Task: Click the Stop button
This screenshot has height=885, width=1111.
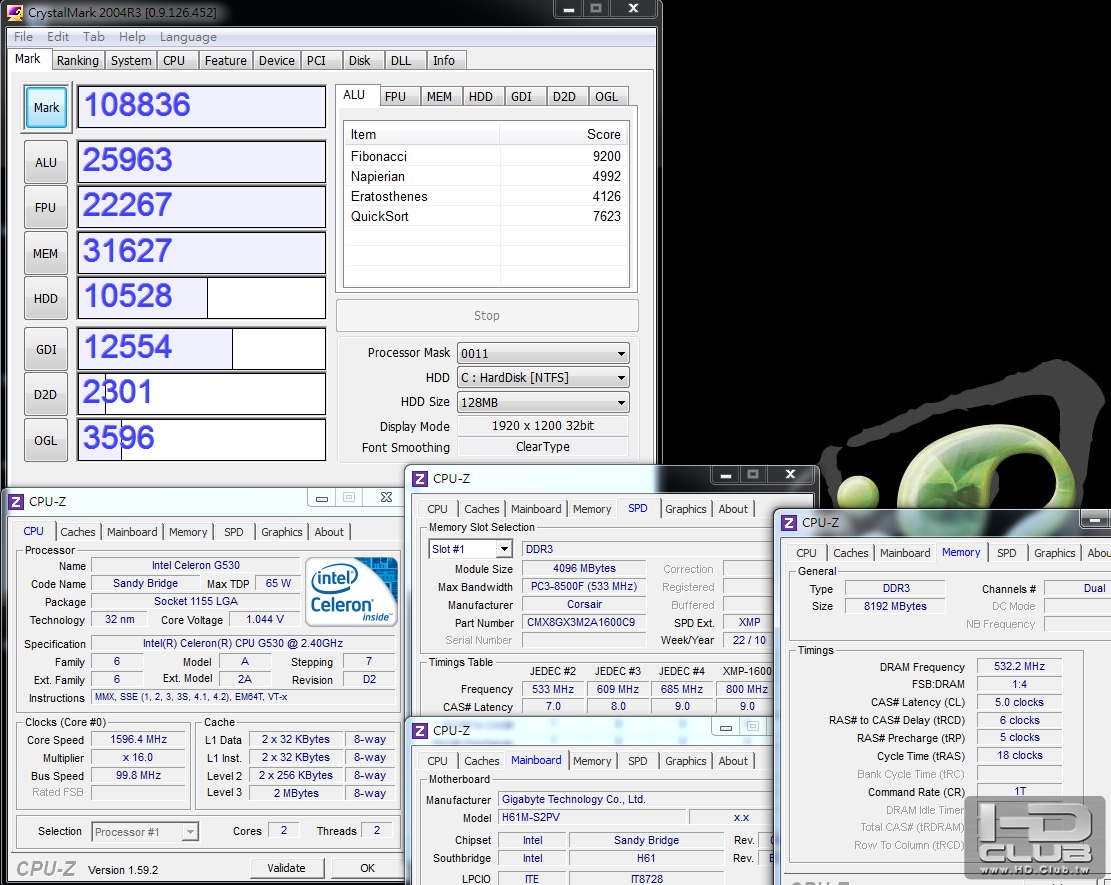Action: [487, 316]
